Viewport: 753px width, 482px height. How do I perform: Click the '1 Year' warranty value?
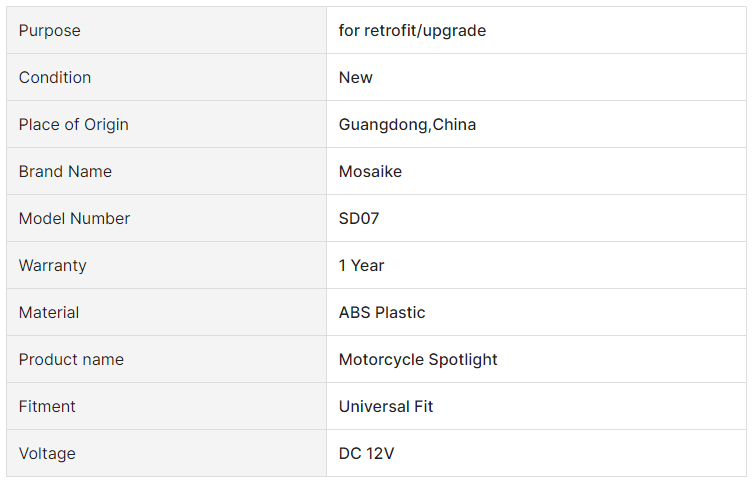[x=362, y=265]
